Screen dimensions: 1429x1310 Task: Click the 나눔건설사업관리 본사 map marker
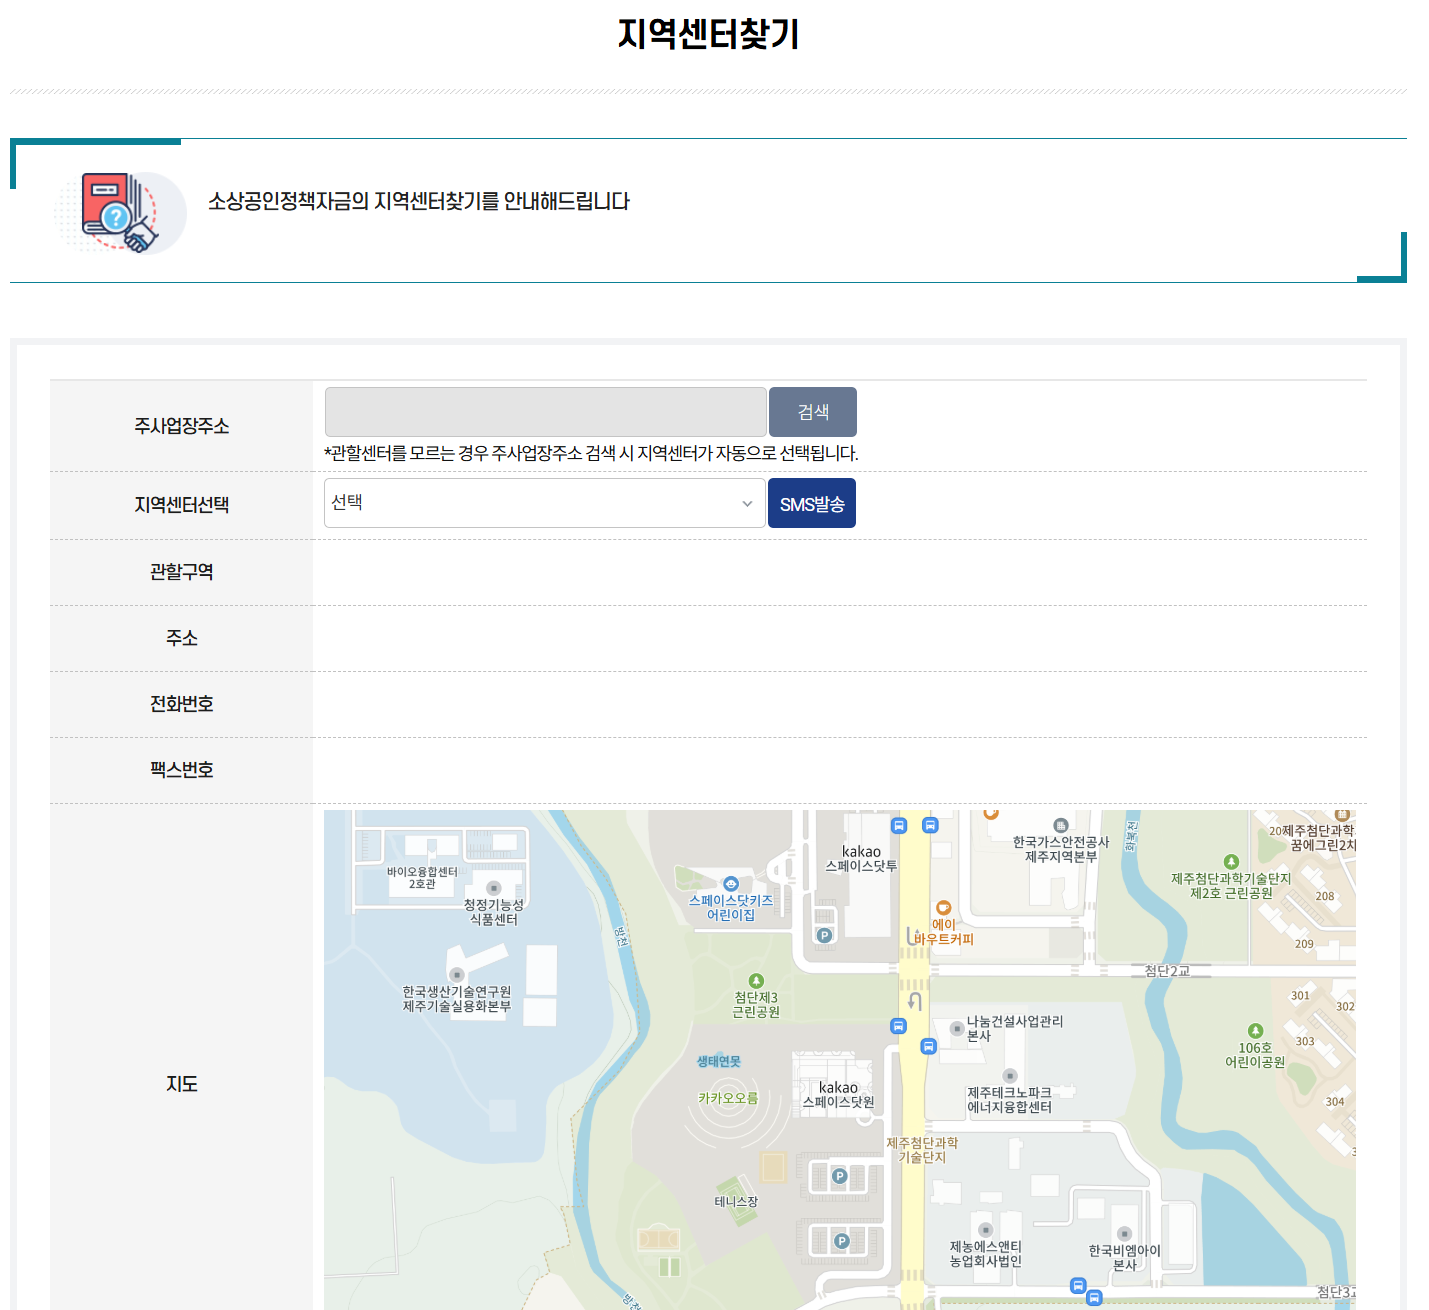click(x=956, y=1028)
